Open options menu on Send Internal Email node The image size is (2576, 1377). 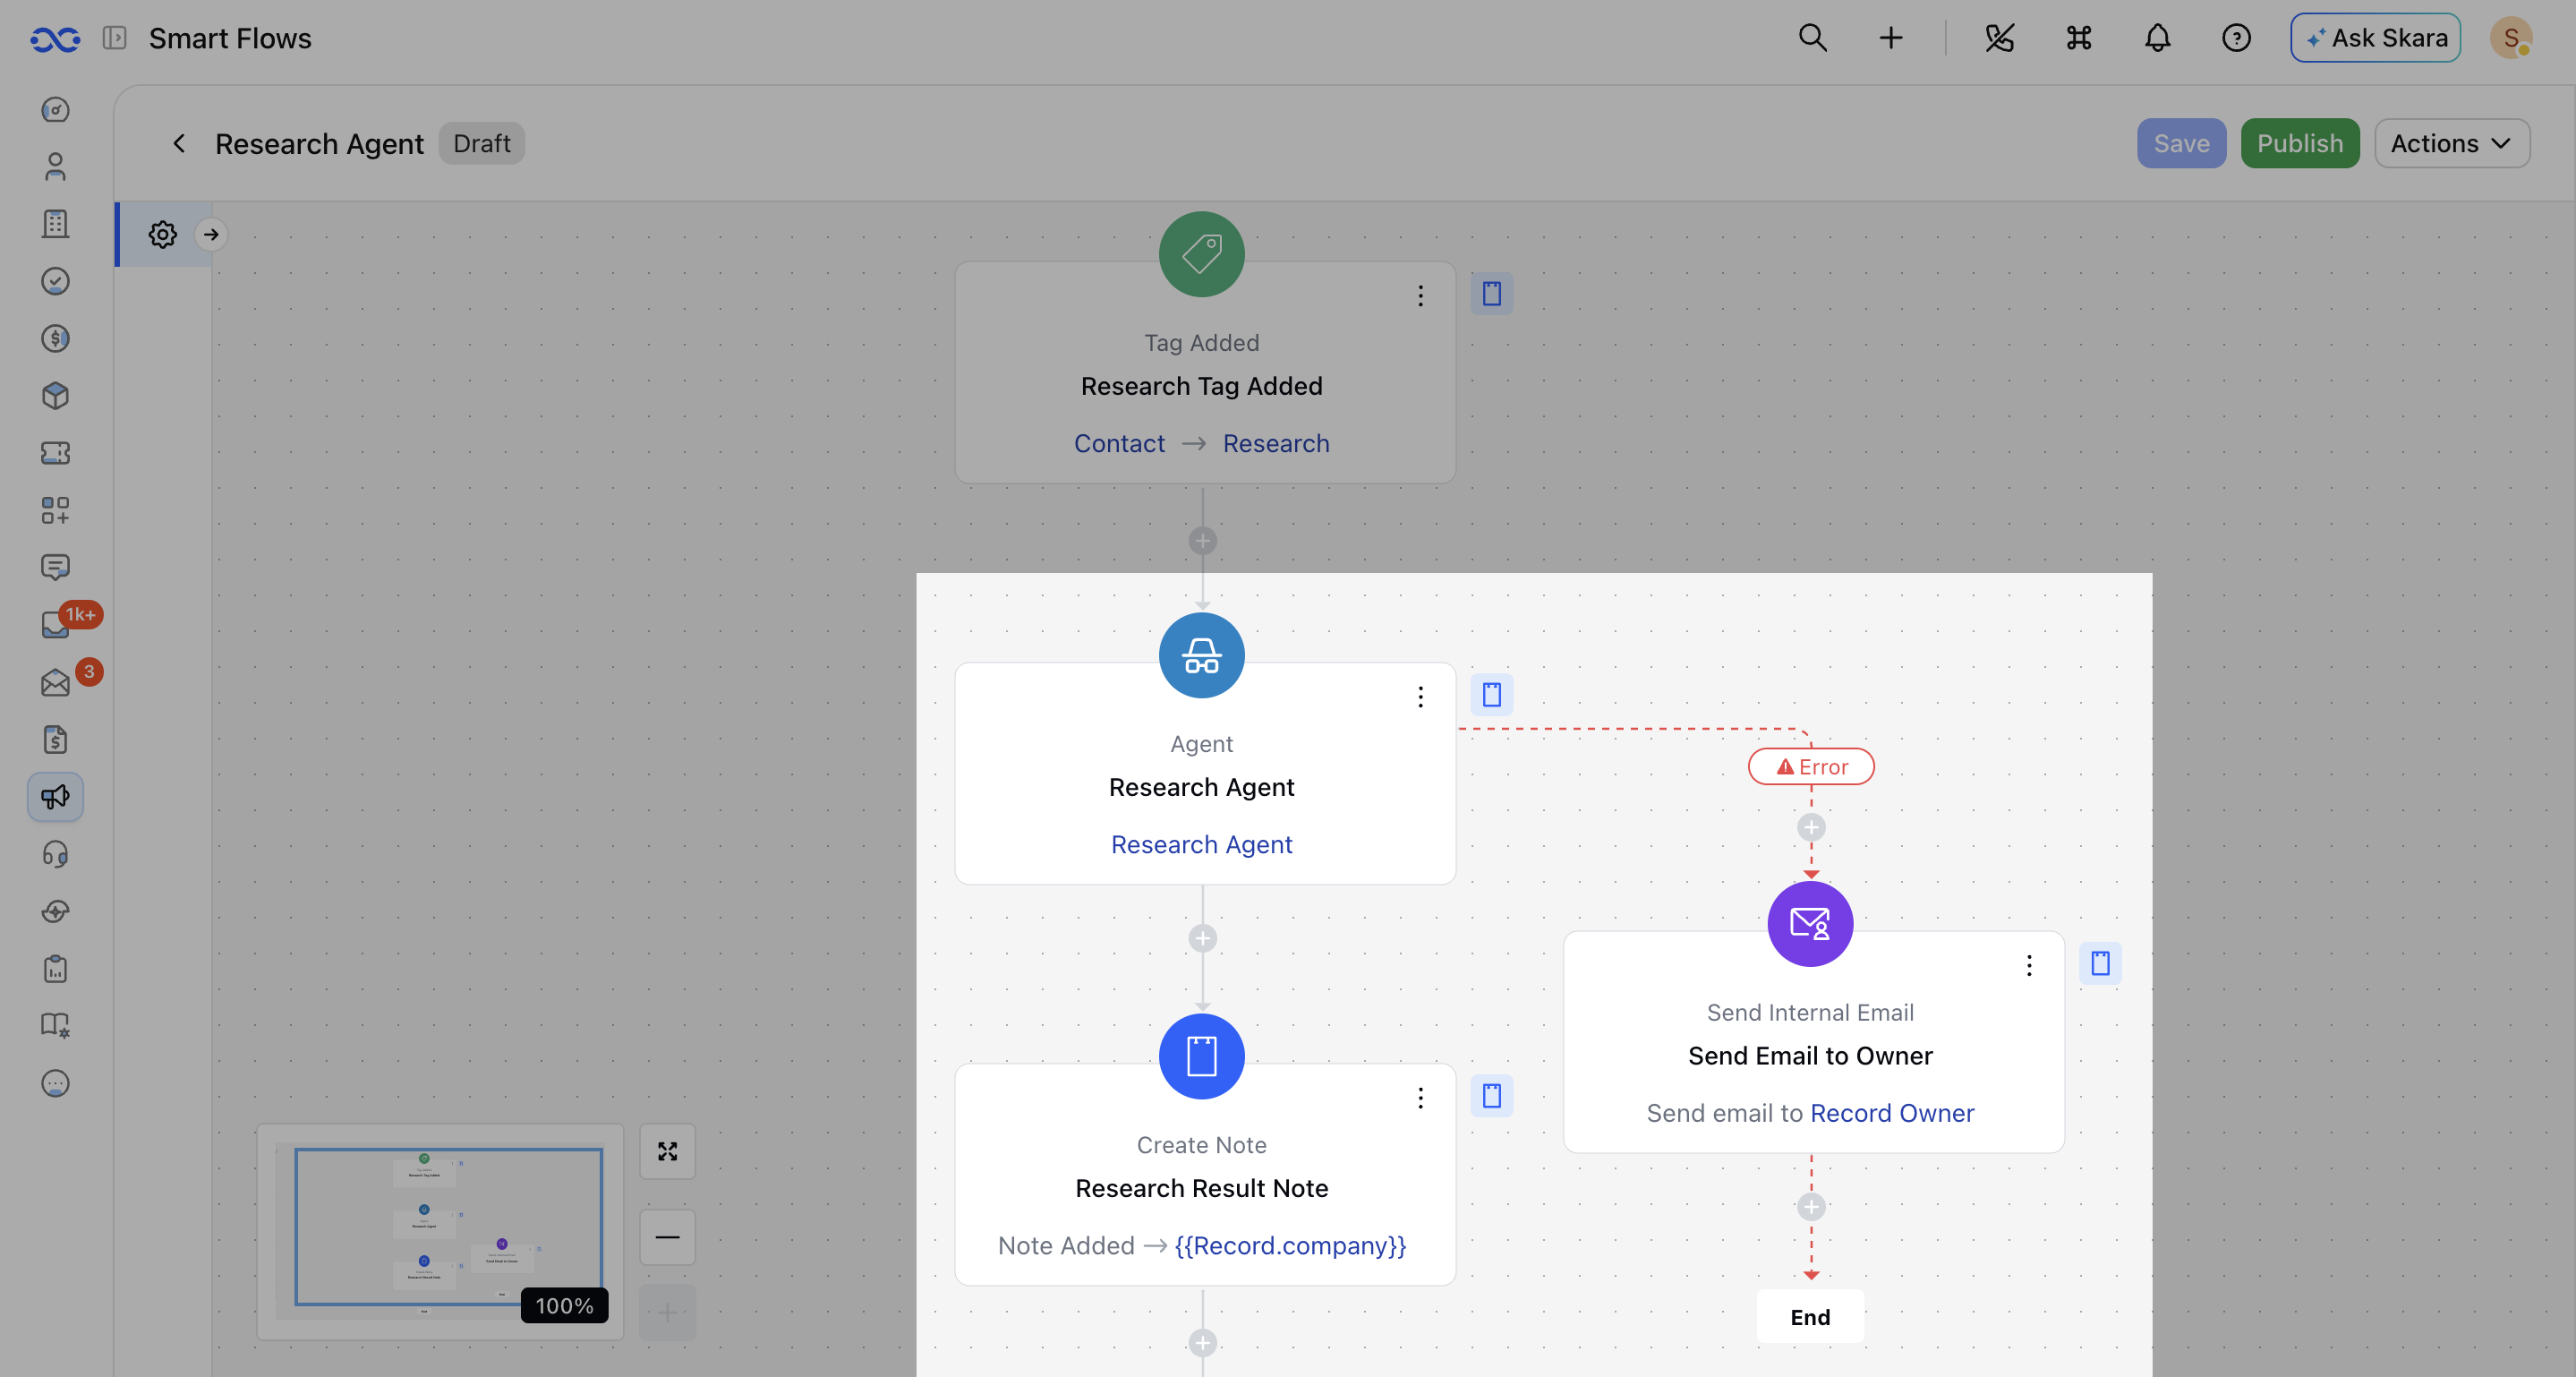(x=2029, y=965)
